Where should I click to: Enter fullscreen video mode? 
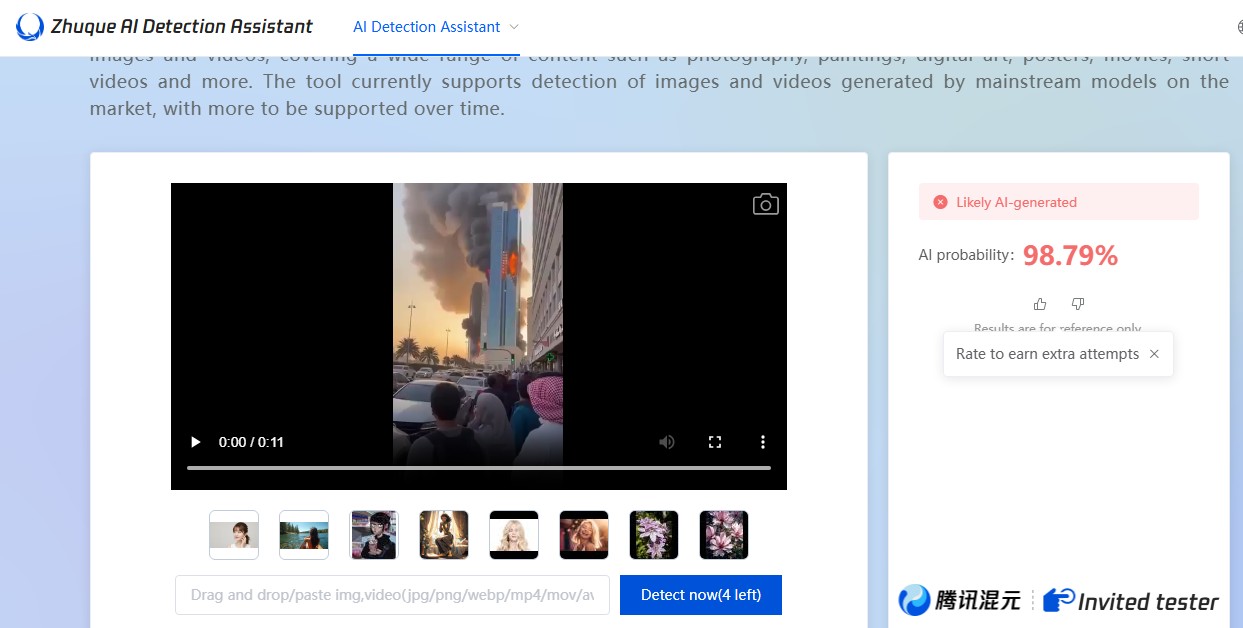pos(715,442)
